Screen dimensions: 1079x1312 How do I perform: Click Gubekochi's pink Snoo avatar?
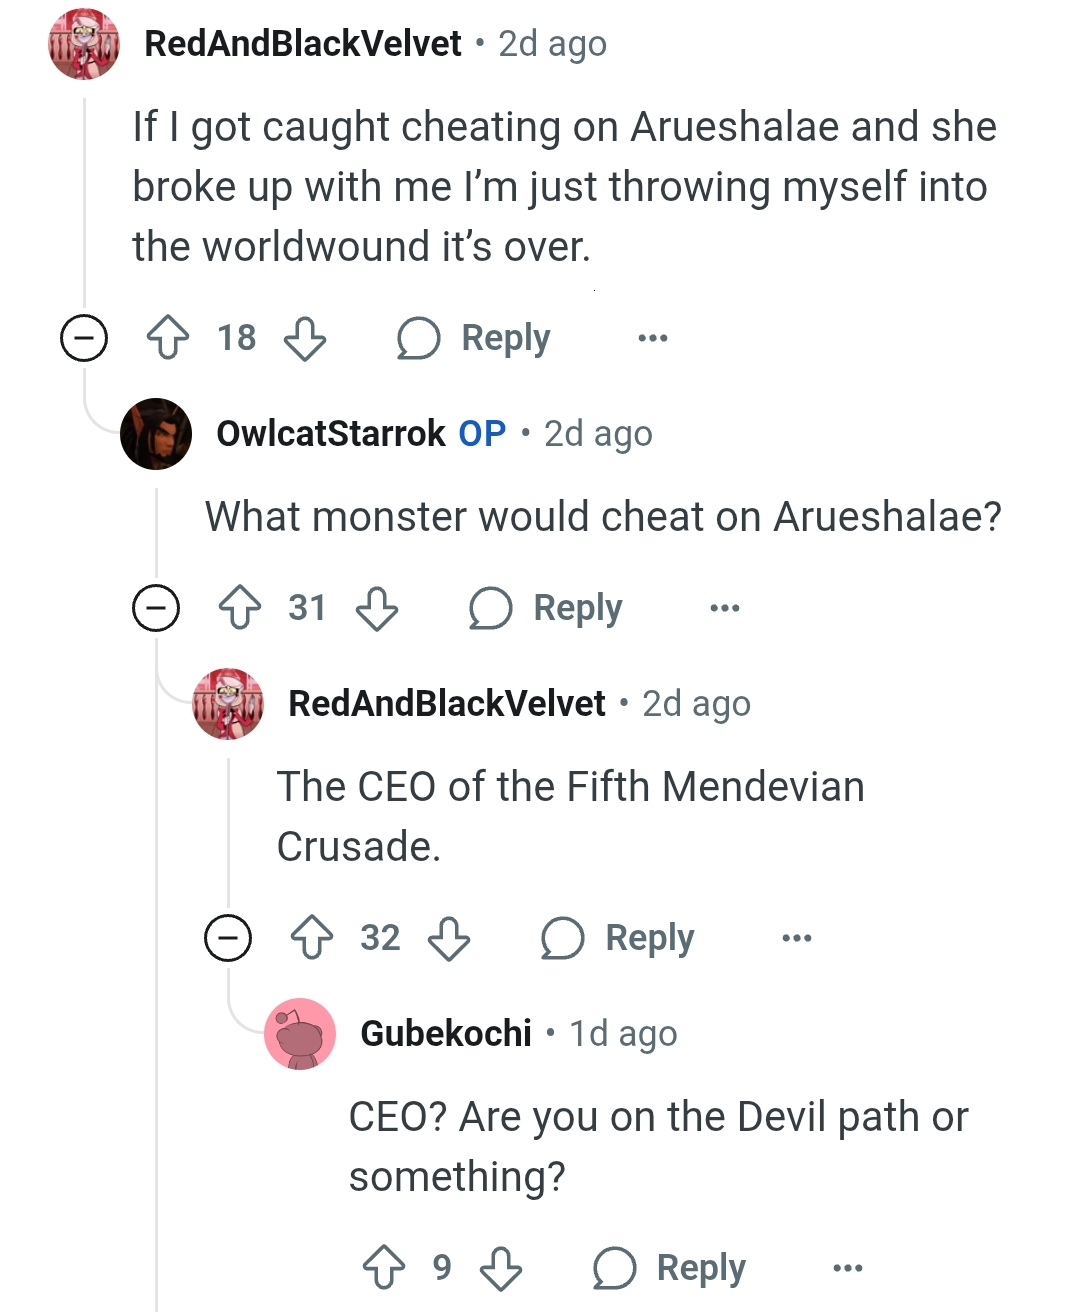click(300, 1034)
